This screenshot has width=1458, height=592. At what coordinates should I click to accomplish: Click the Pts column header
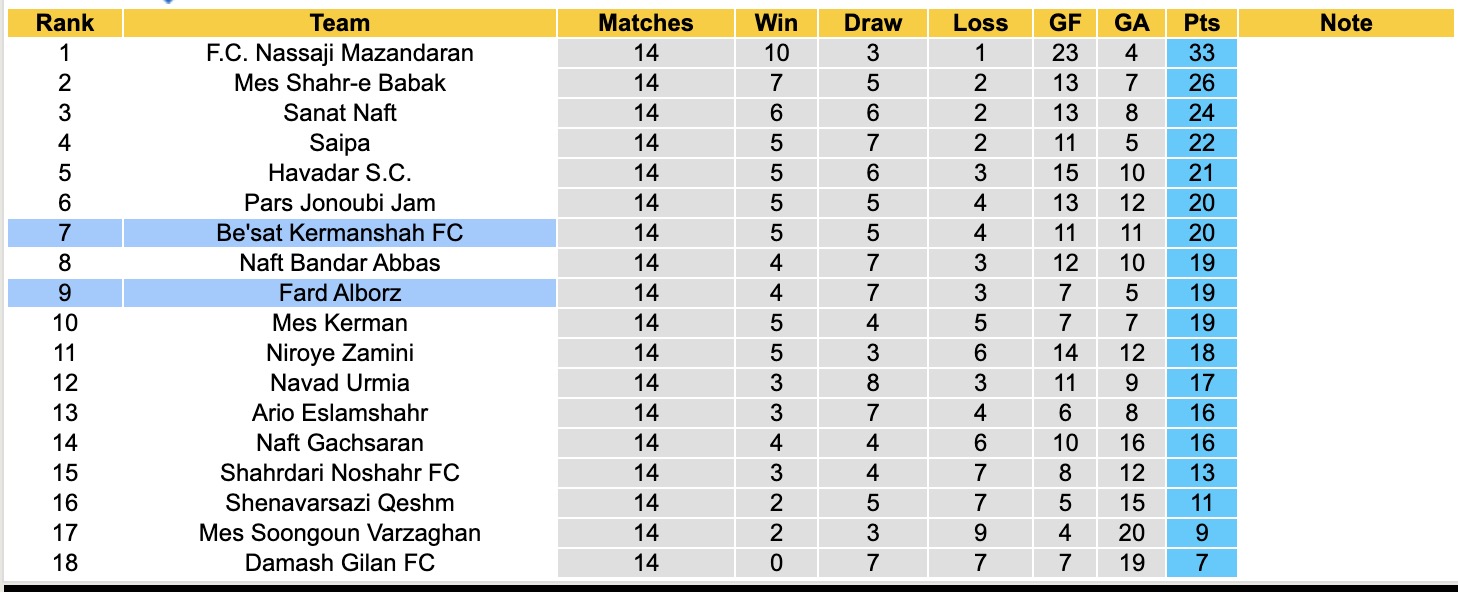(x=1201, y=23)
